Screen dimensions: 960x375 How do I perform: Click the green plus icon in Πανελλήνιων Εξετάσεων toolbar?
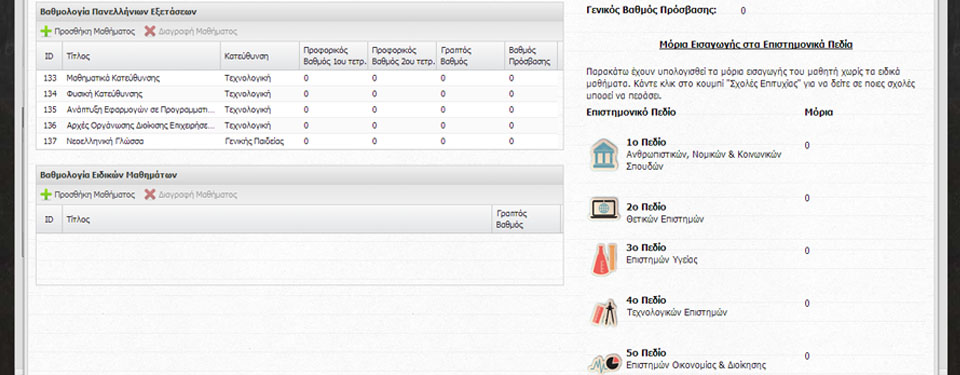click(x=46, y=31)
